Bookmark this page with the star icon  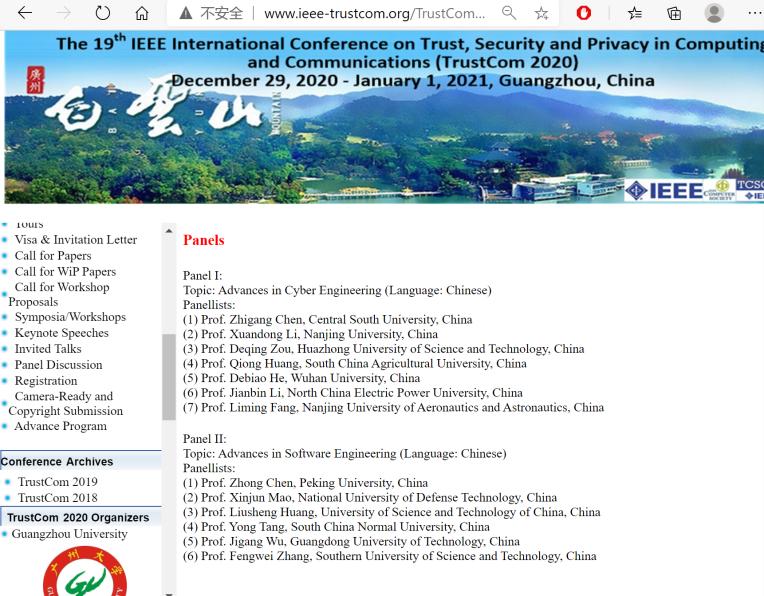pyautogui.click(x=541, y=13)
